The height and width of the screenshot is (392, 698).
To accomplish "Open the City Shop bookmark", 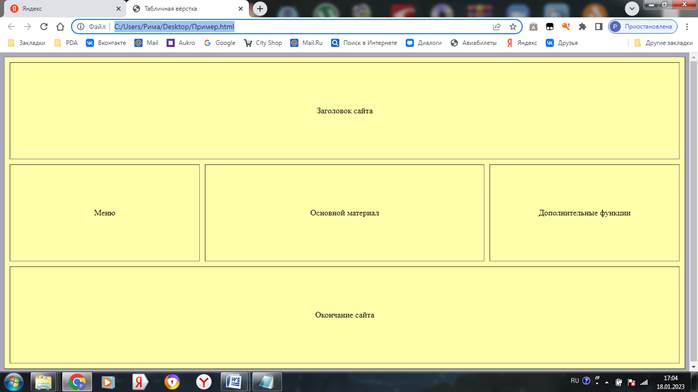I will coord(263,43).
